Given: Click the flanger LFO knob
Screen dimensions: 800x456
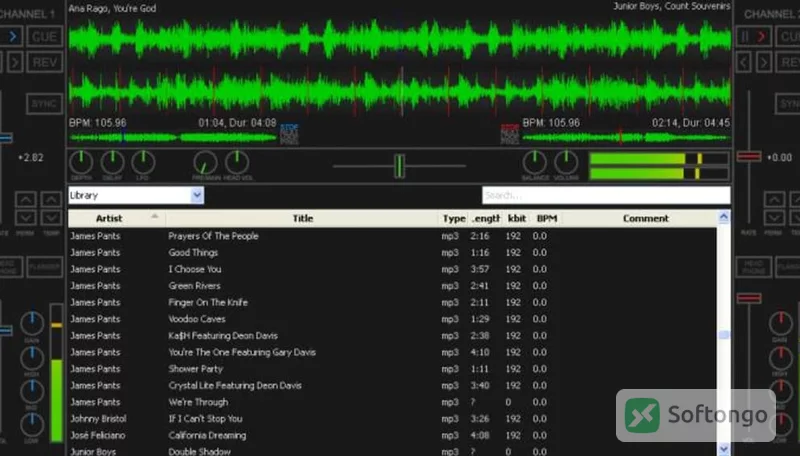Looking at the screenshot, I should coord(143,163).
